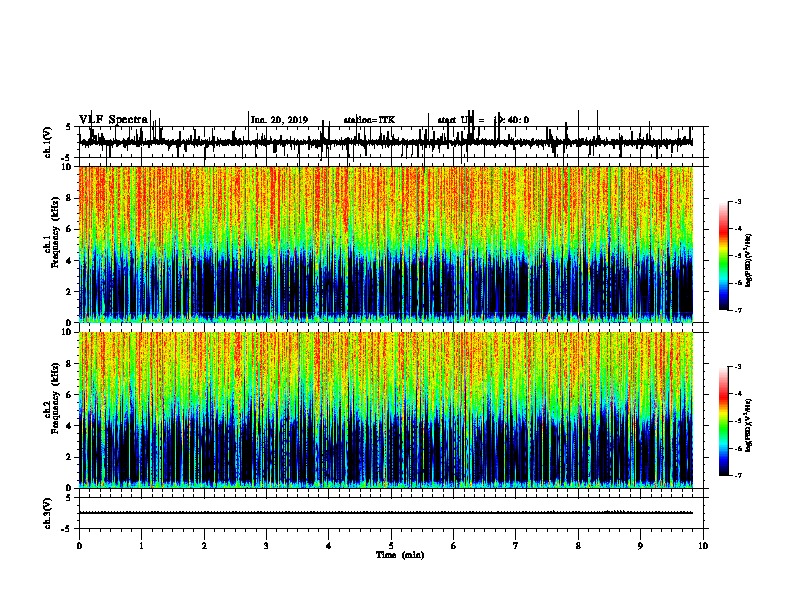Click the "-3" tick on lower color bar
This screenshot has height=612, width=792.
click(738, 367)
